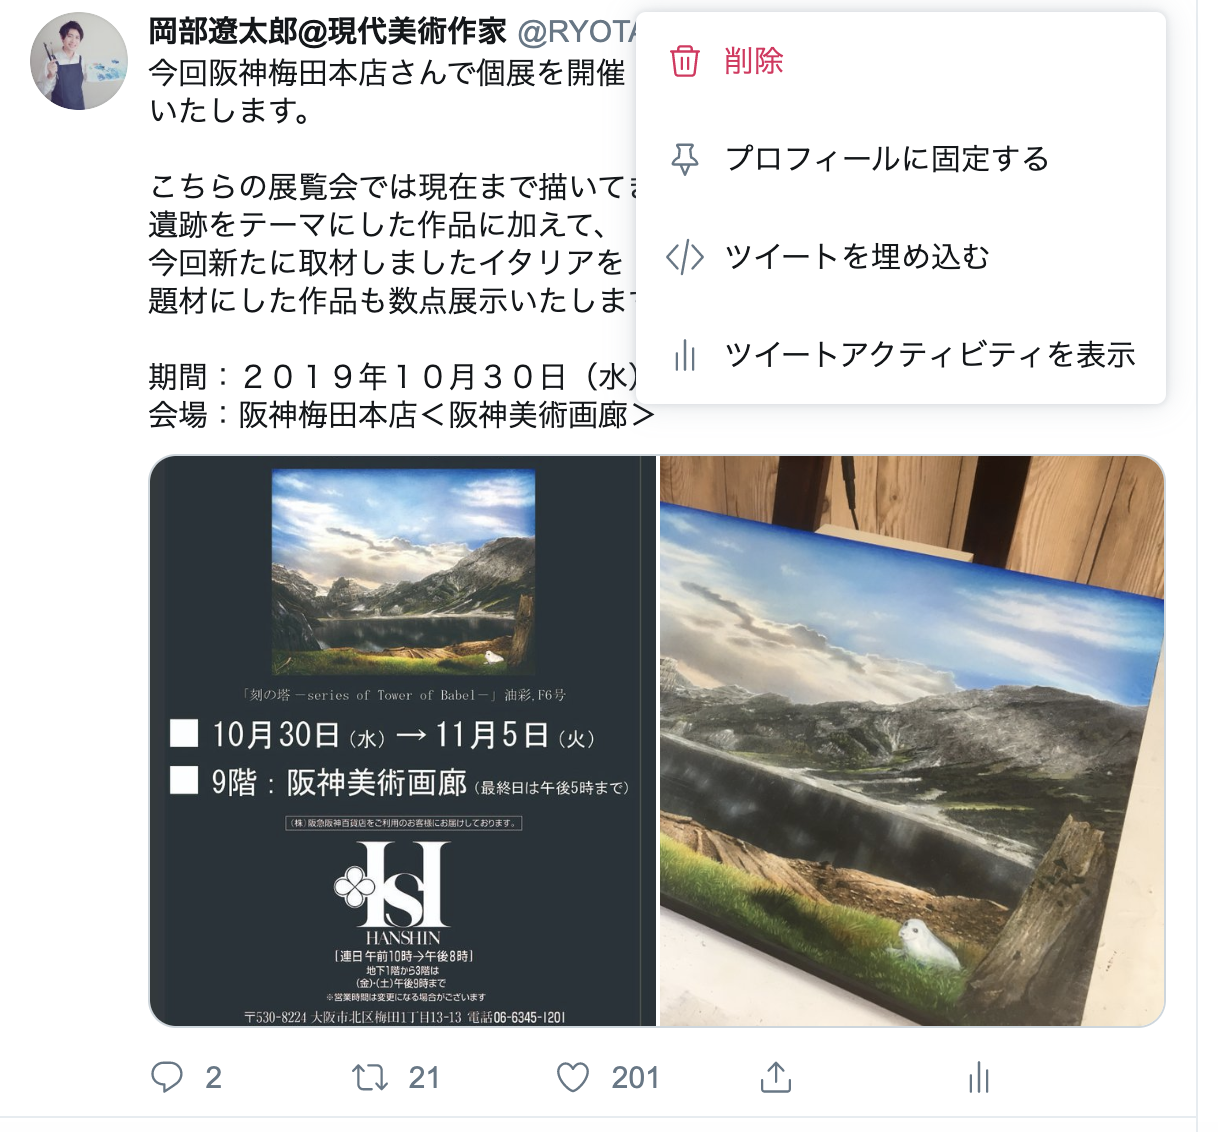Retweet using the arrows icon
The width and height of the screenshot is (1218, 1132).
pyautogui.click(x=371, y=1077)
